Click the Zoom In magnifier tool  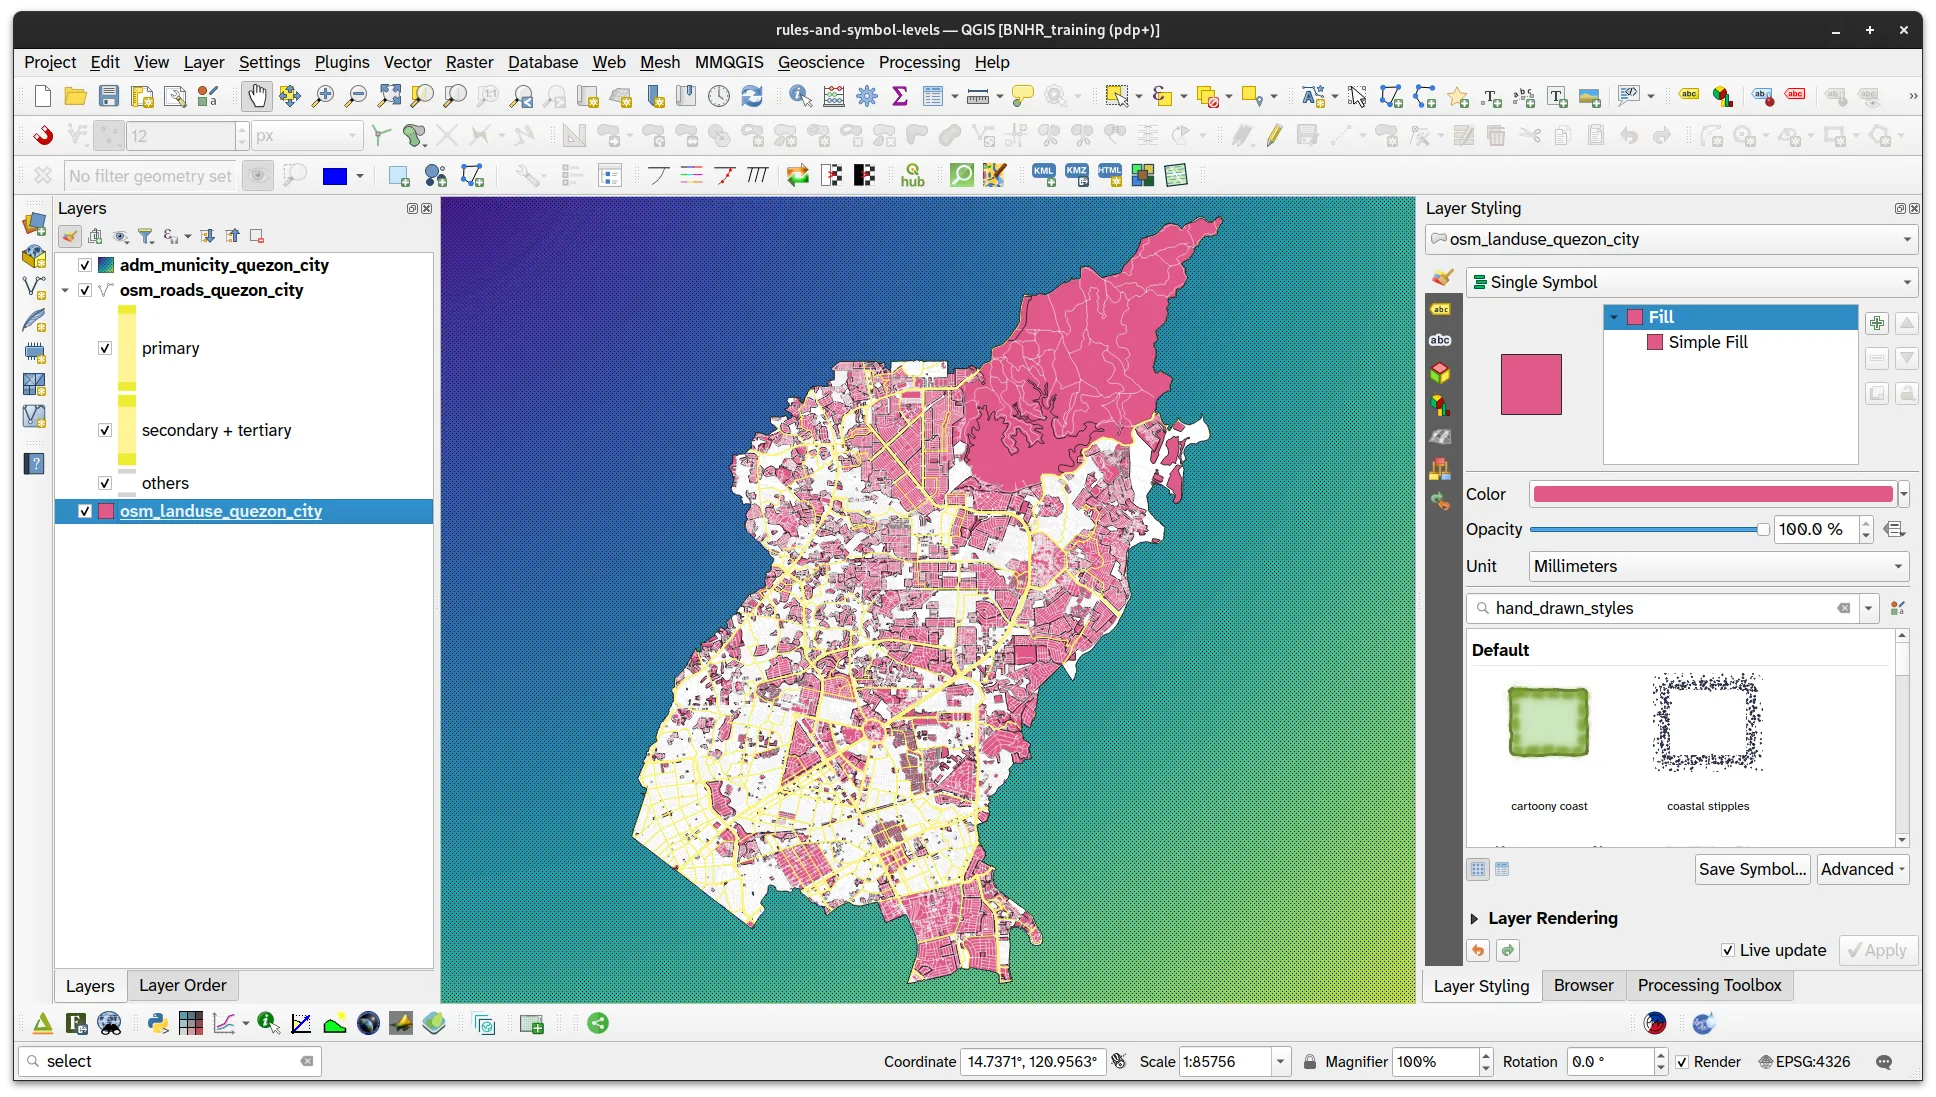(x=323, y=96)
